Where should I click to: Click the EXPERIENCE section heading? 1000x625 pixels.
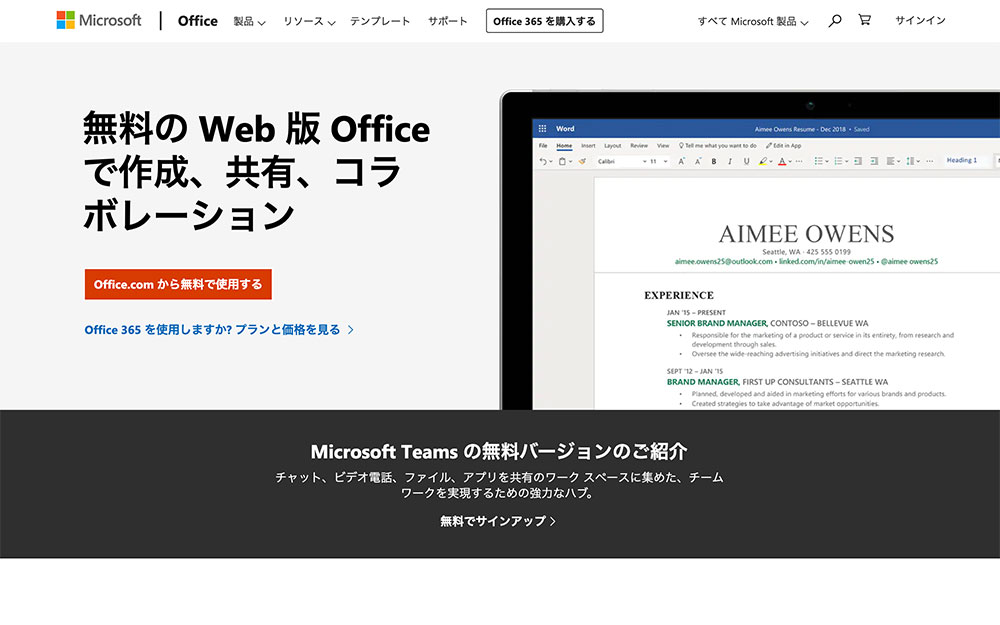click(679, 295)
